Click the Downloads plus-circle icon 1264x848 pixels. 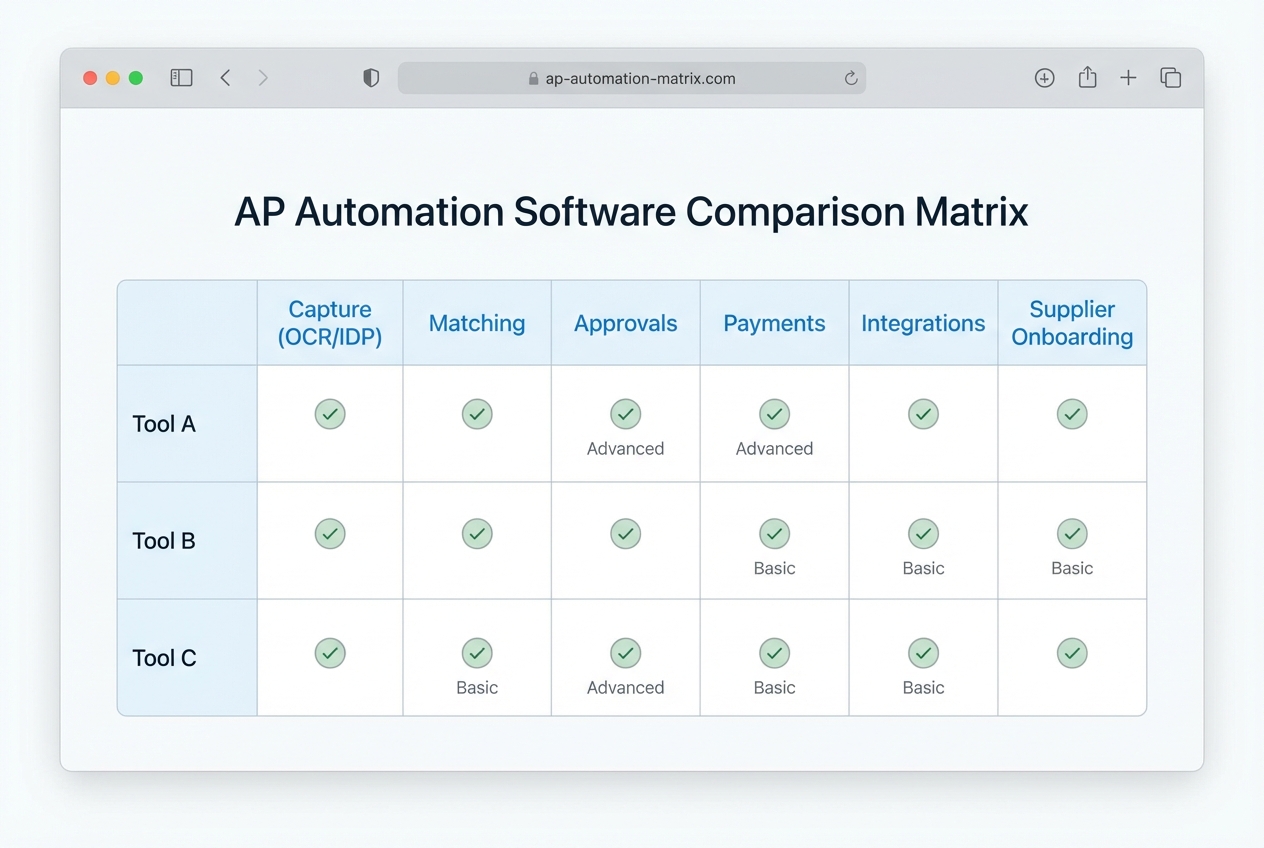tap(1044, 77)
